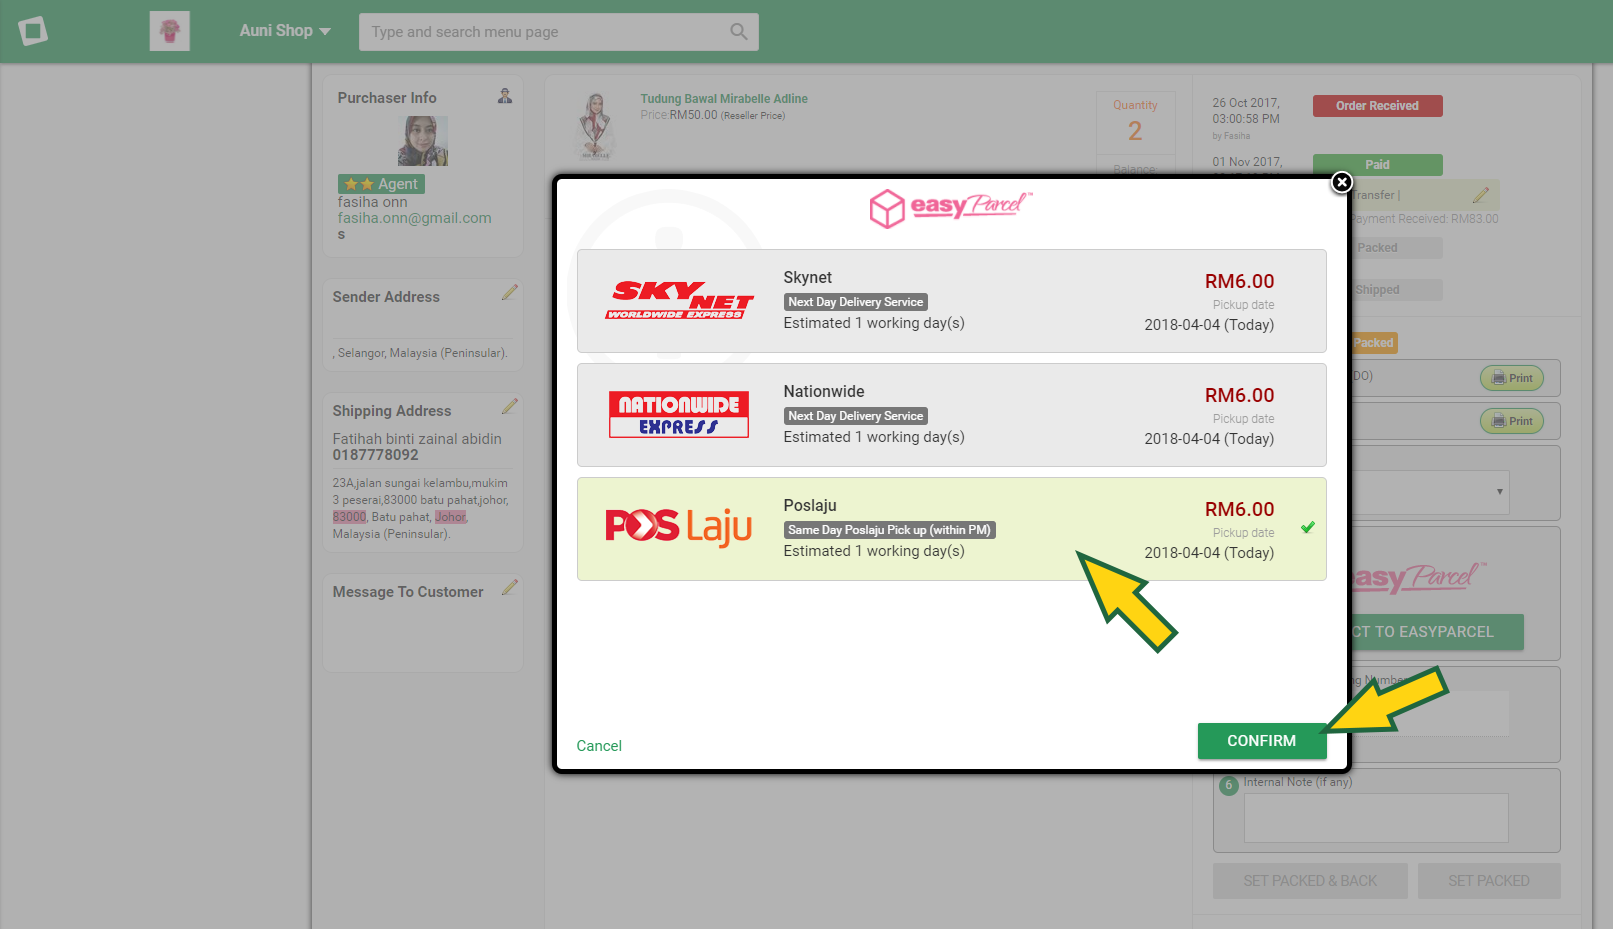1613x929 pixels.
Task: Edit payment details pencil icon
Action: [1481, 195]
